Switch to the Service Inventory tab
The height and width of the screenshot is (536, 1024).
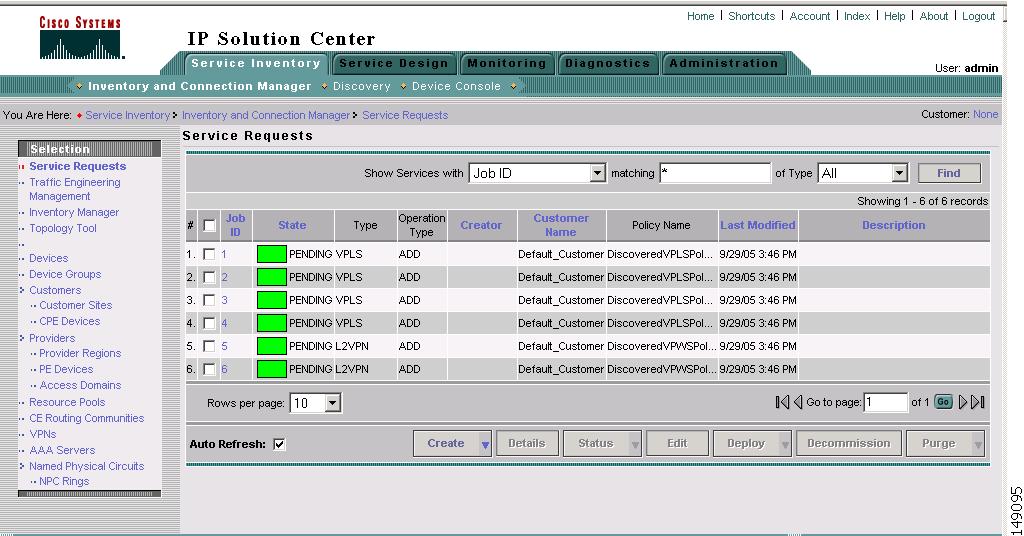pyautogui.click(x=255, y=63)
